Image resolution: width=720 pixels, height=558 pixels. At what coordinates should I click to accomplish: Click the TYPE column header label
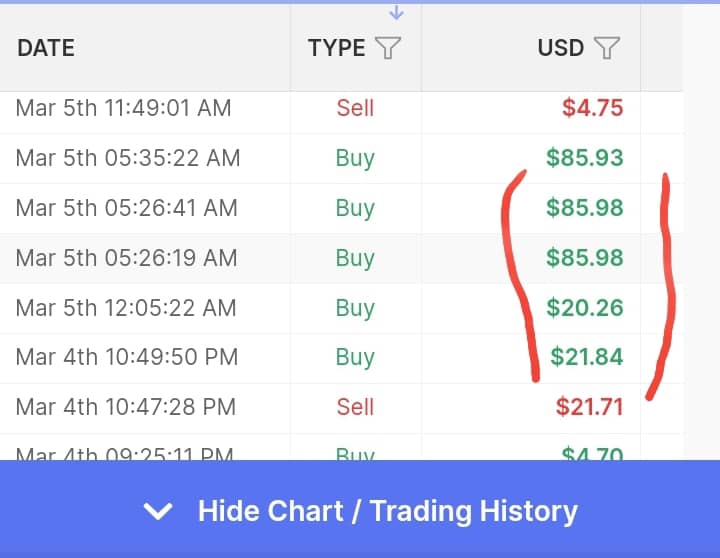[337, 48]
